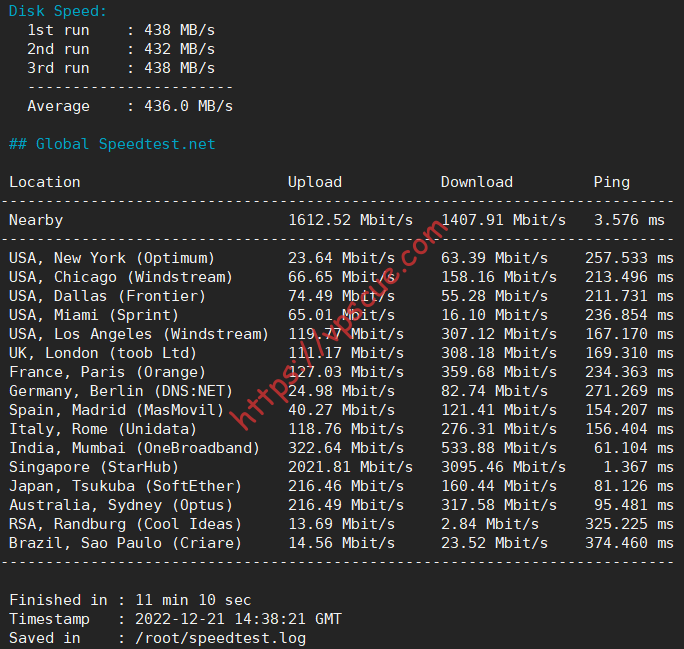This screenshot has height=649, width=684.
Task: Click Paris download 359.68 Mbit/s
Action: tap(499, 372)
